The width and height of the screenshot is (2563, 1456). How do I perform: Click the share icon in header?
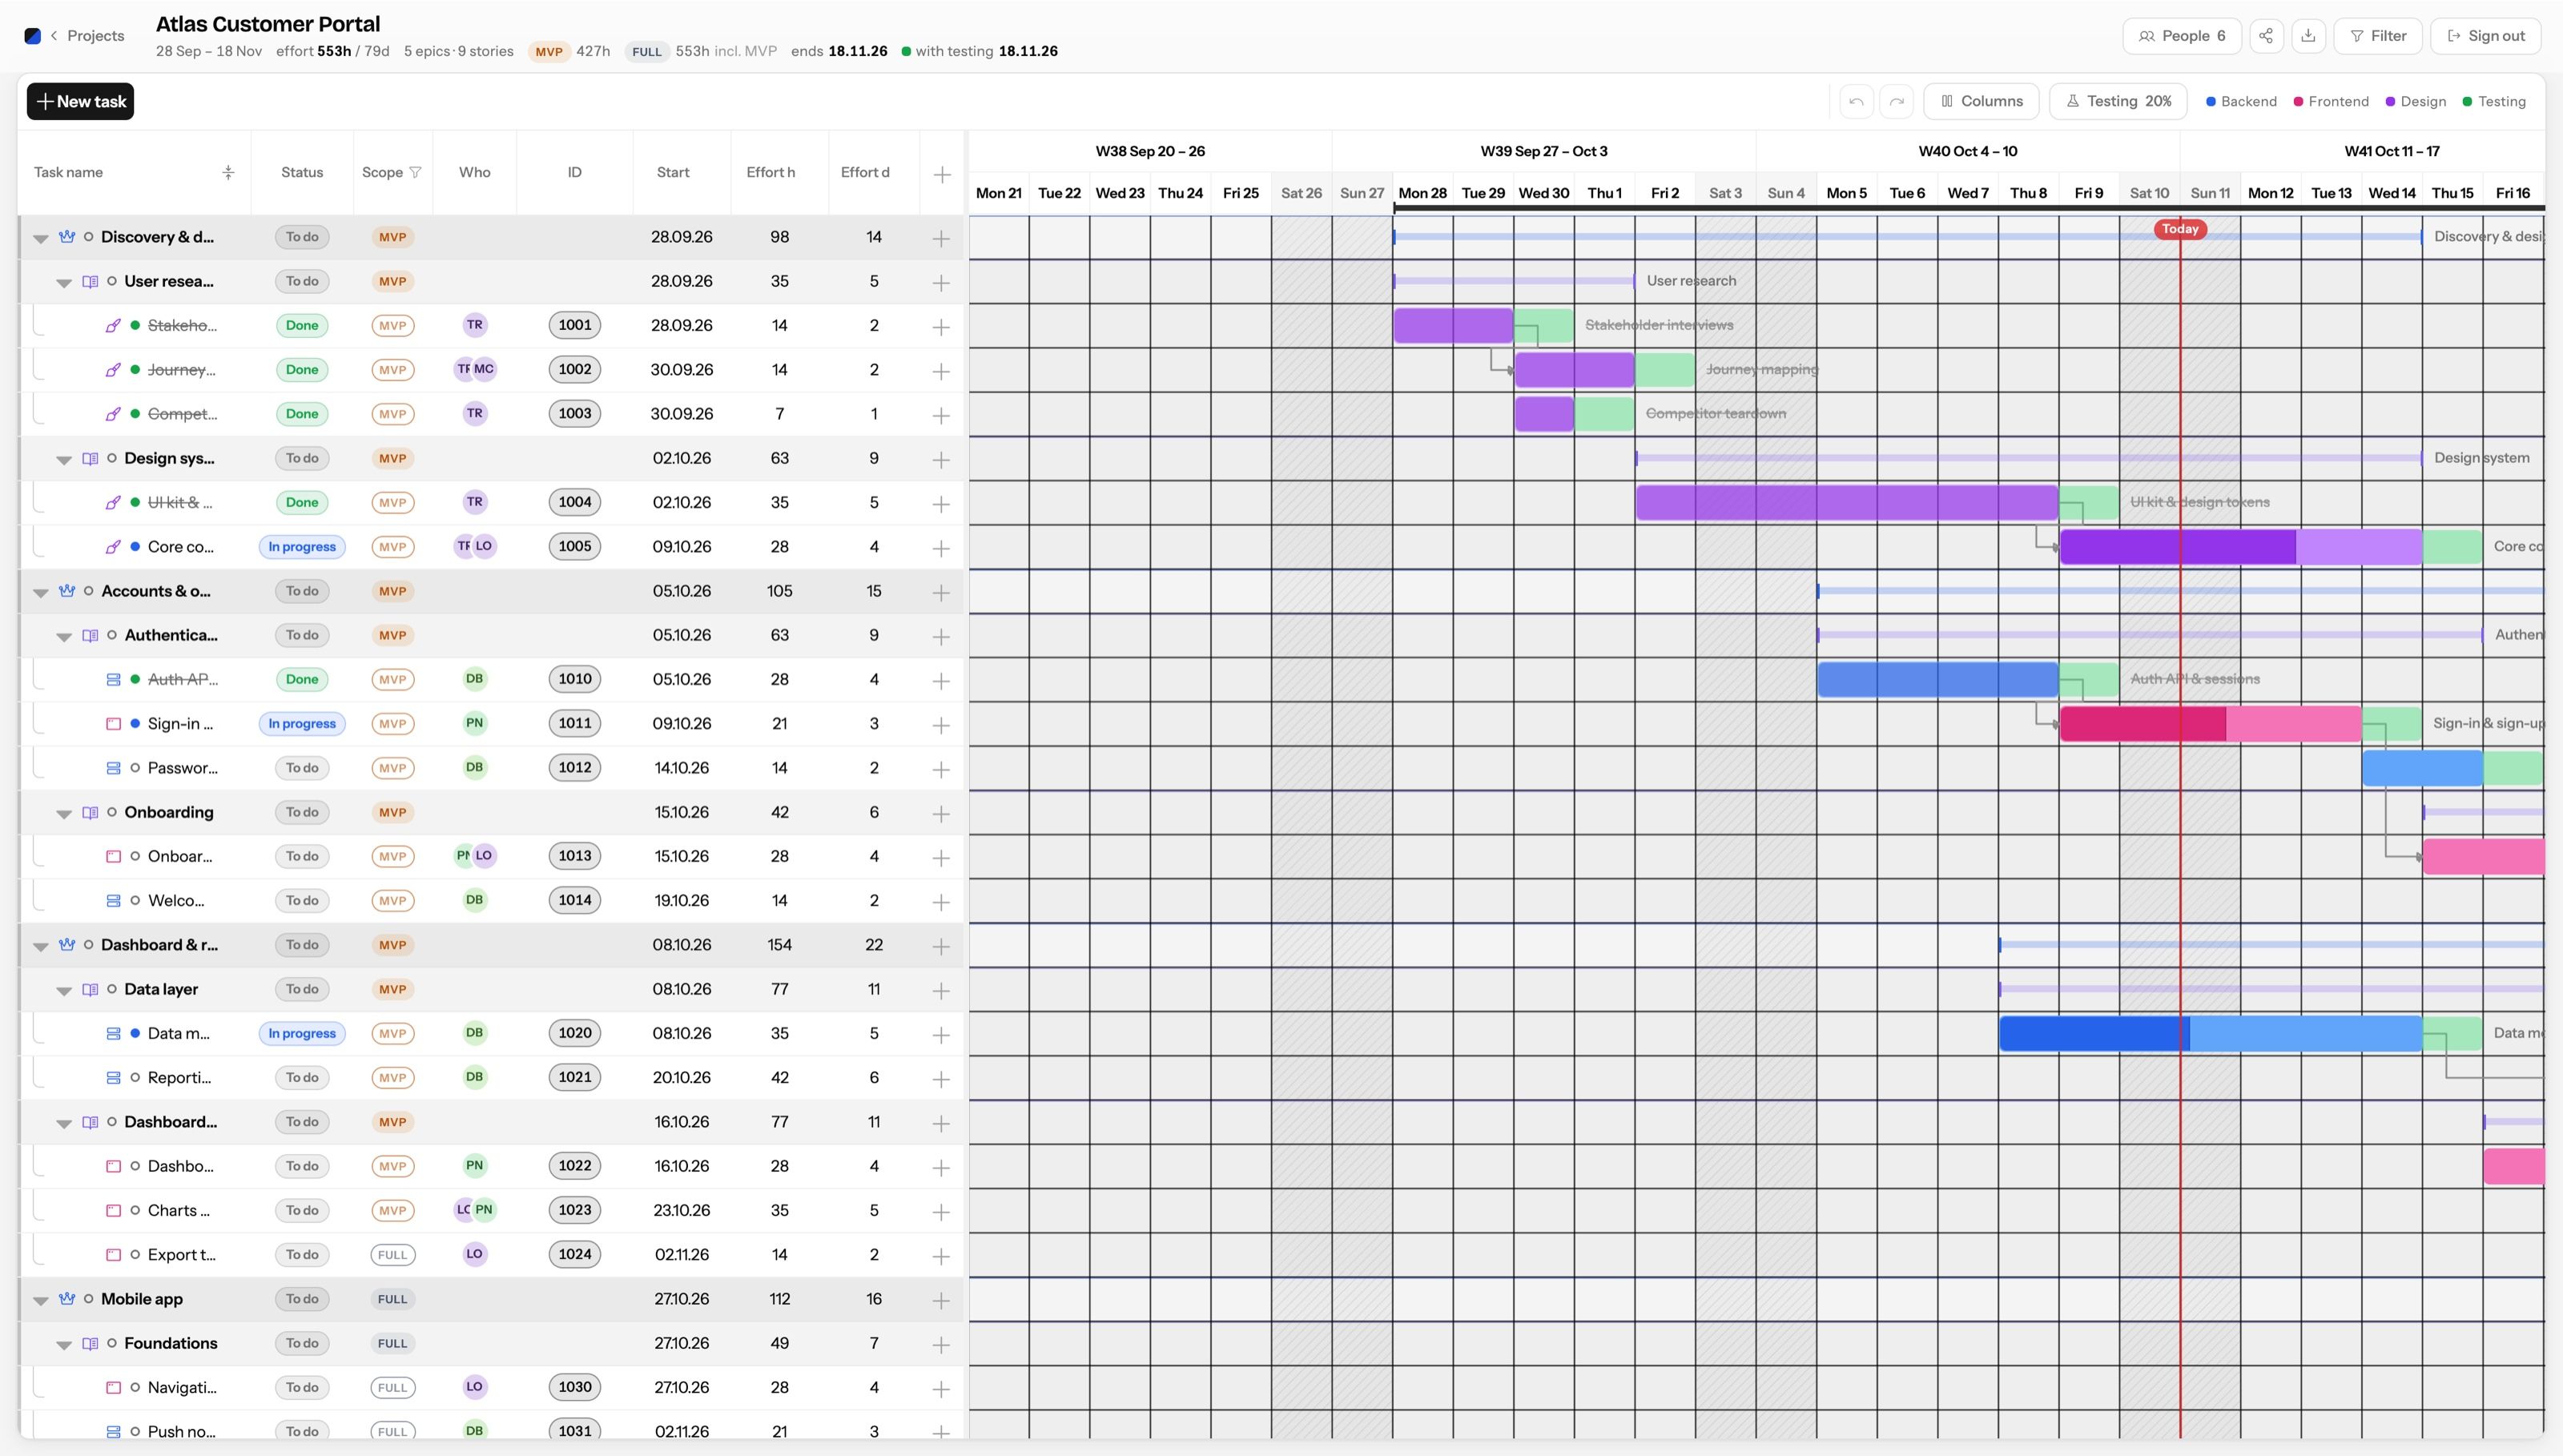coord(2266,36)
